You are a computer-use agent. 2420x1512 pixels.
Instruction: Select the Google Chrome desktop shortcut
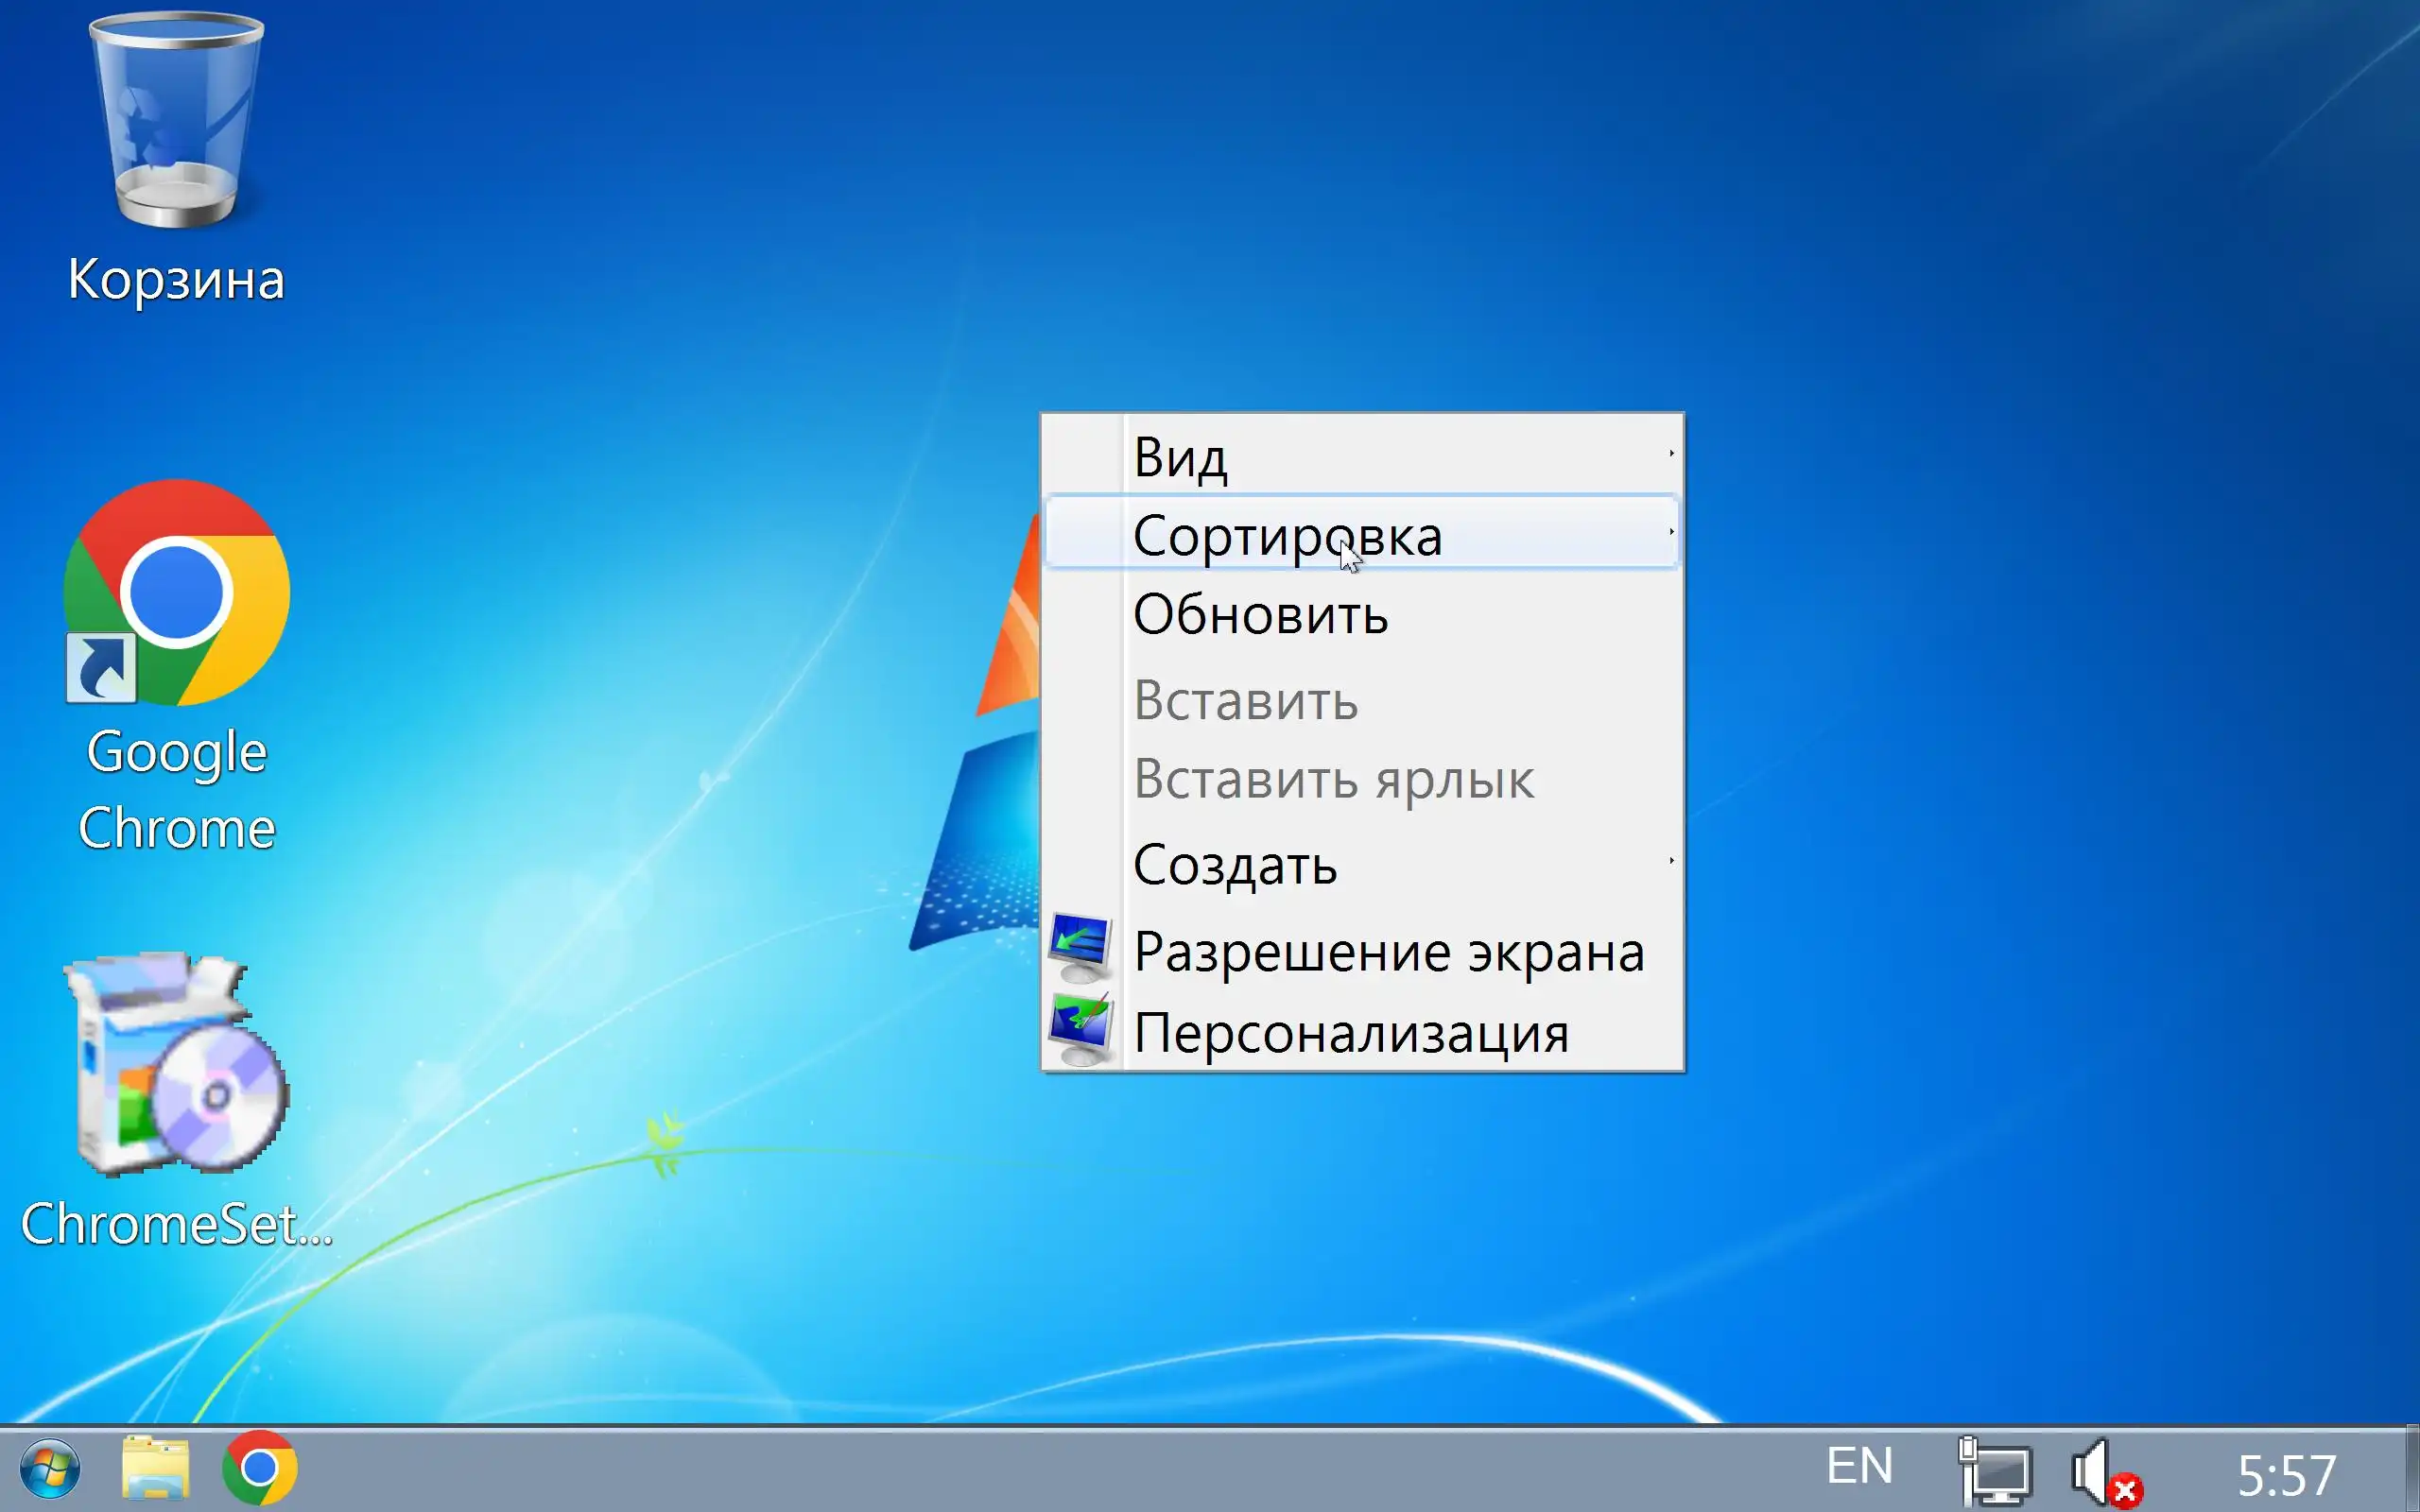[176, 593]
